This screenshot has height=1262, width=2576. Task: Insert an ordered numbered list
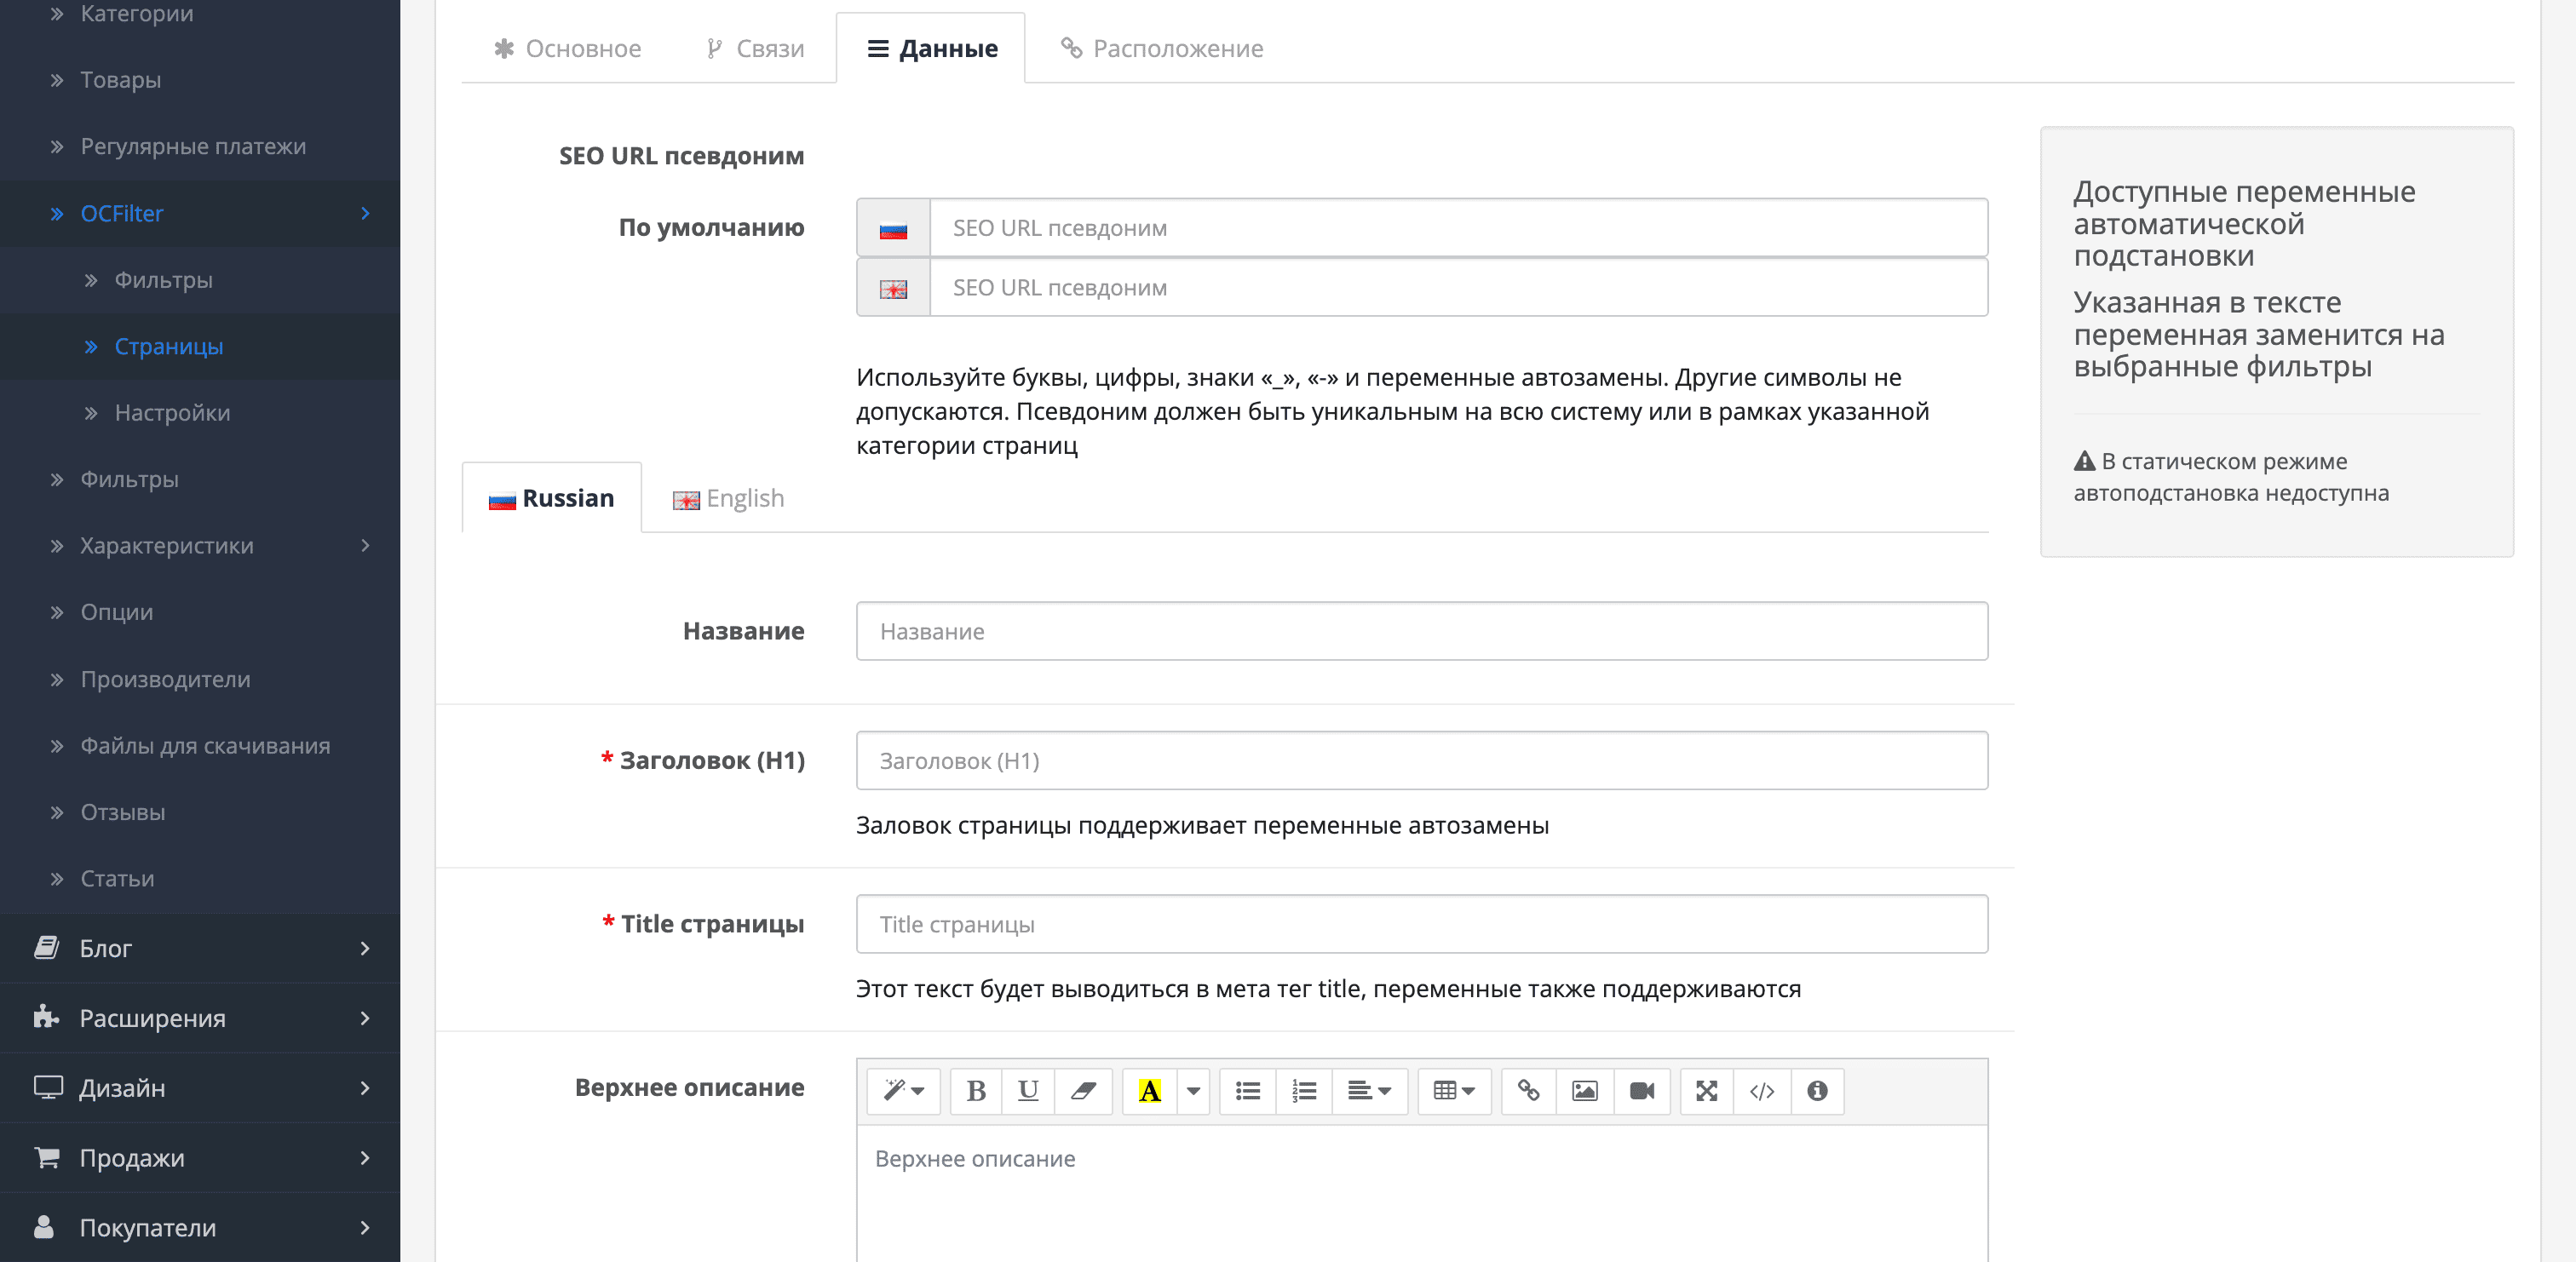pyautogui.click(x=1304, y=1090)
